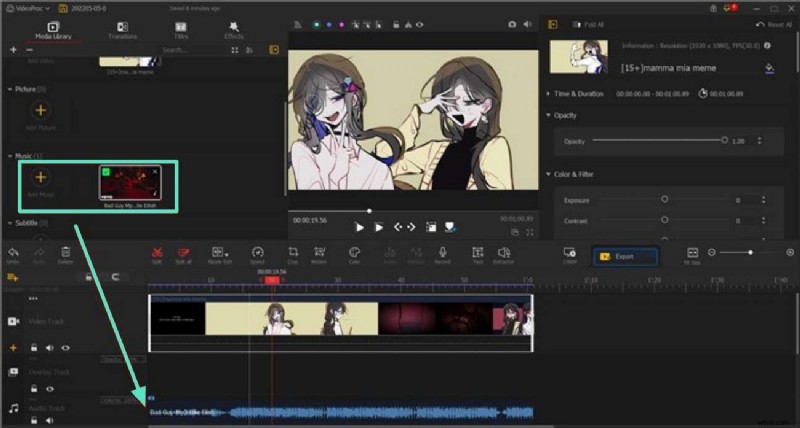Take a snapshot with the camera icon
Screen dimensions: 800x428
pyautogui.click(x=512, y=23)
